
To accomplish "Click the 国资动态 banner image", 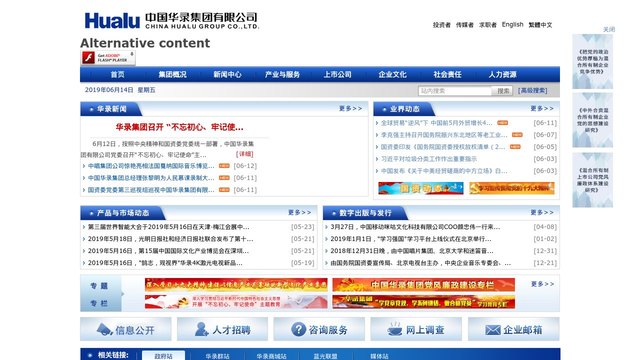I will [x=421, y=188].
